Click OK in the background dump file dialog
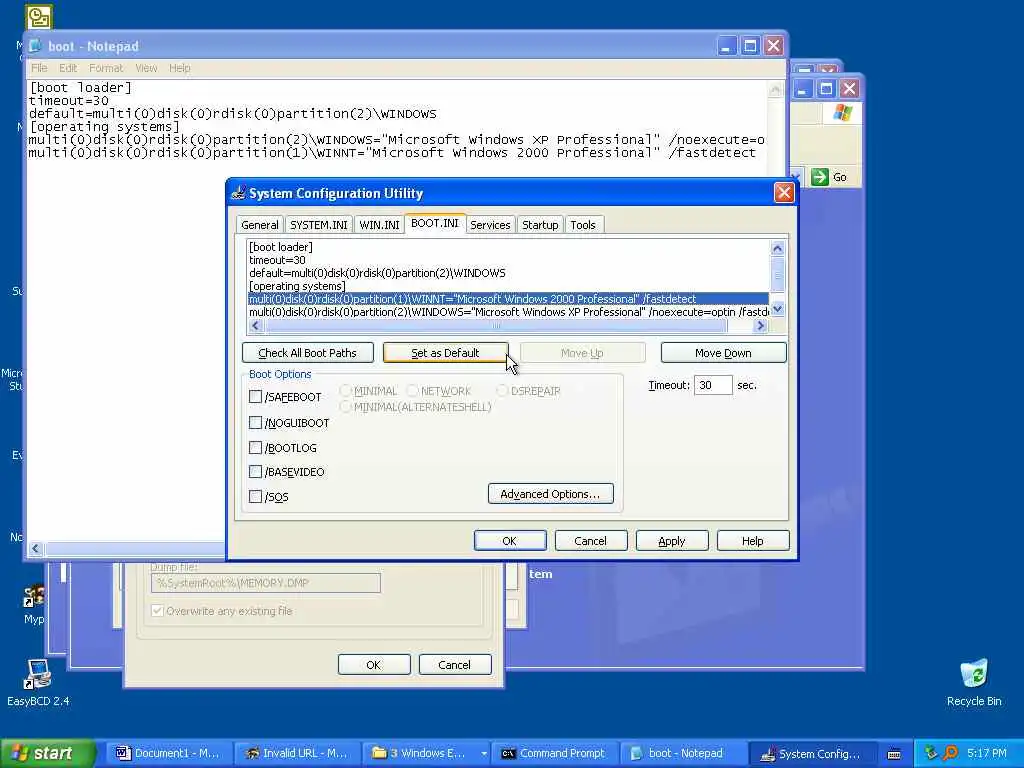 coord(374,665)
